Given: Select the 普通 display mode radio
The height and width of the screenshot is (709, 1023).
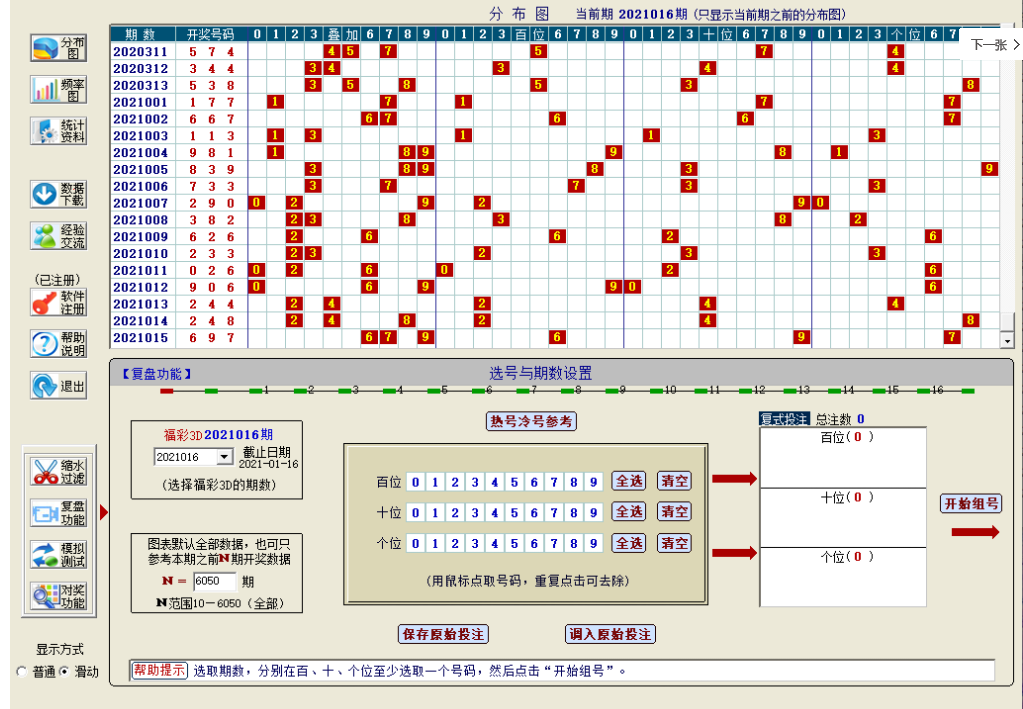Looking at the screenshot, I should (x=22, y=672).
